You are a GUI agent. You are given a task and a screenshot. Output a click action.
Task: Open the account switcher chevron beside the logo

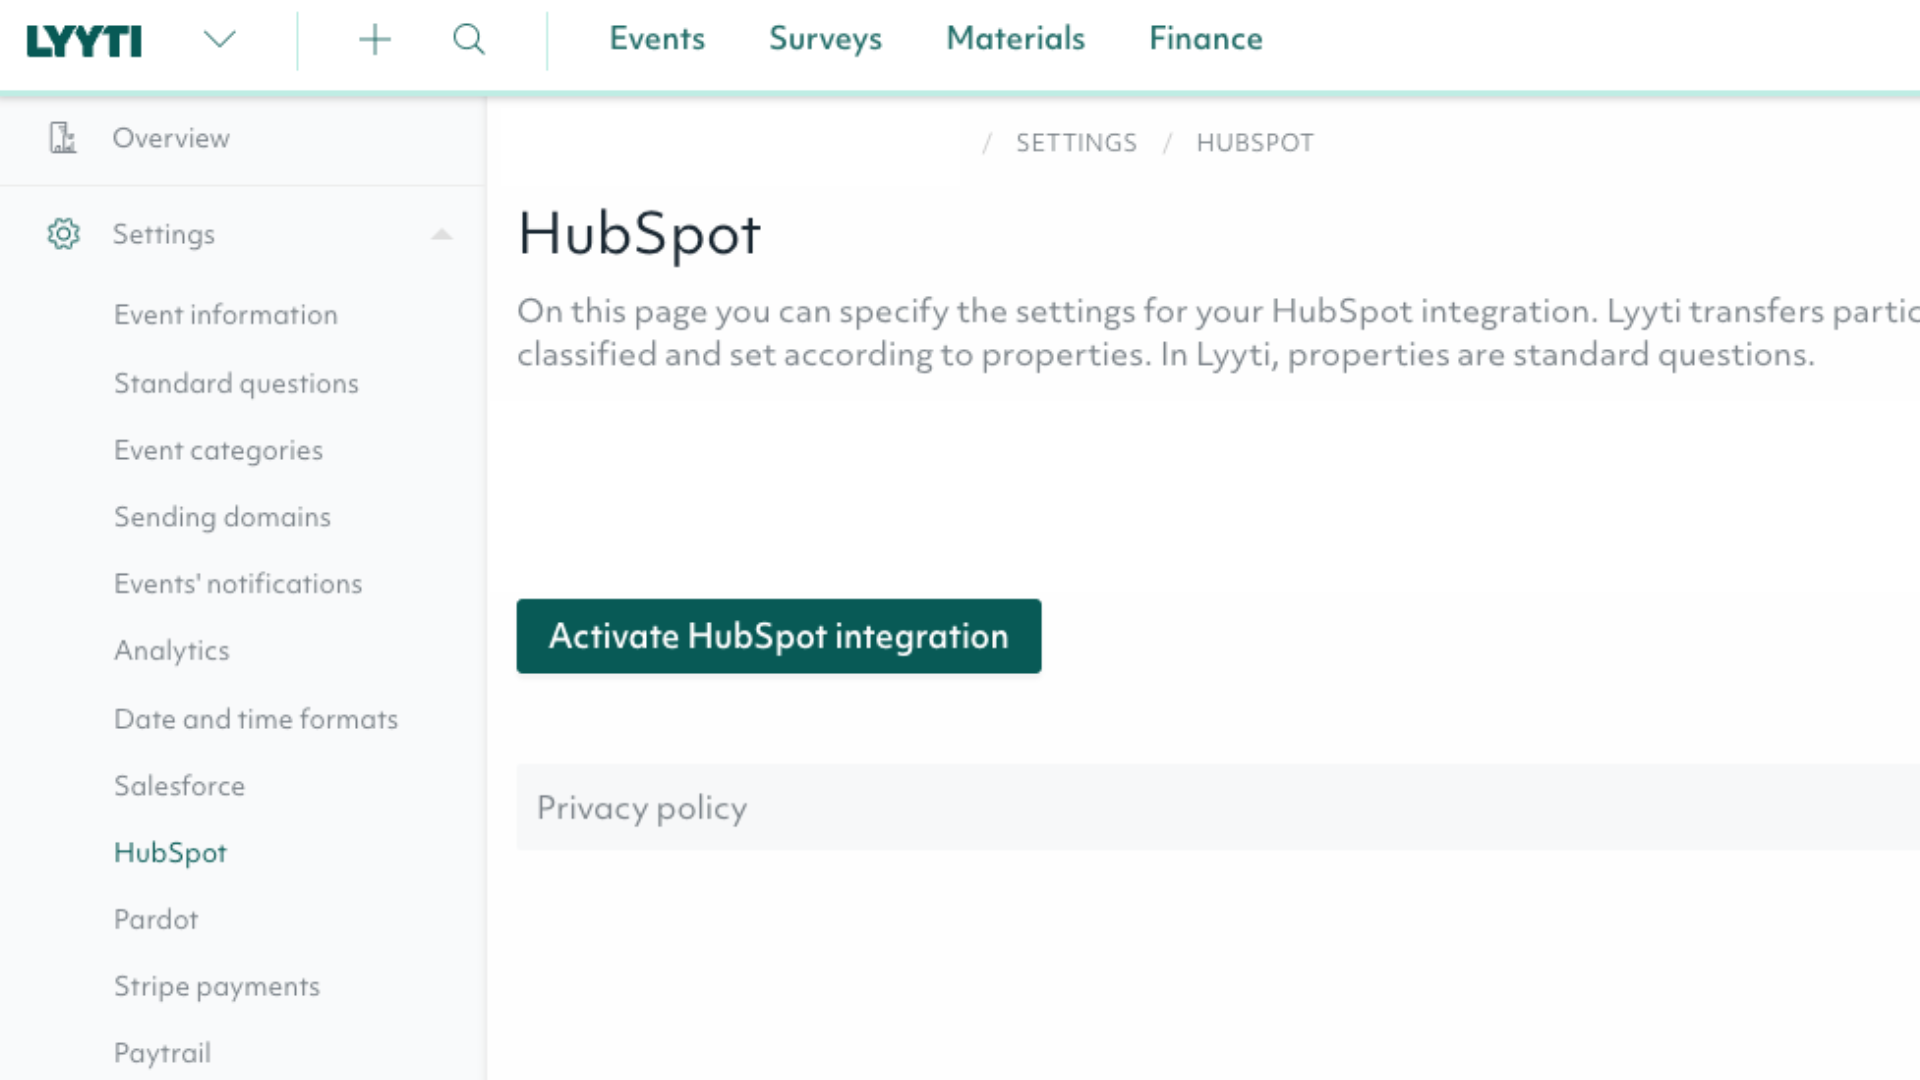[x=220, y=40]
